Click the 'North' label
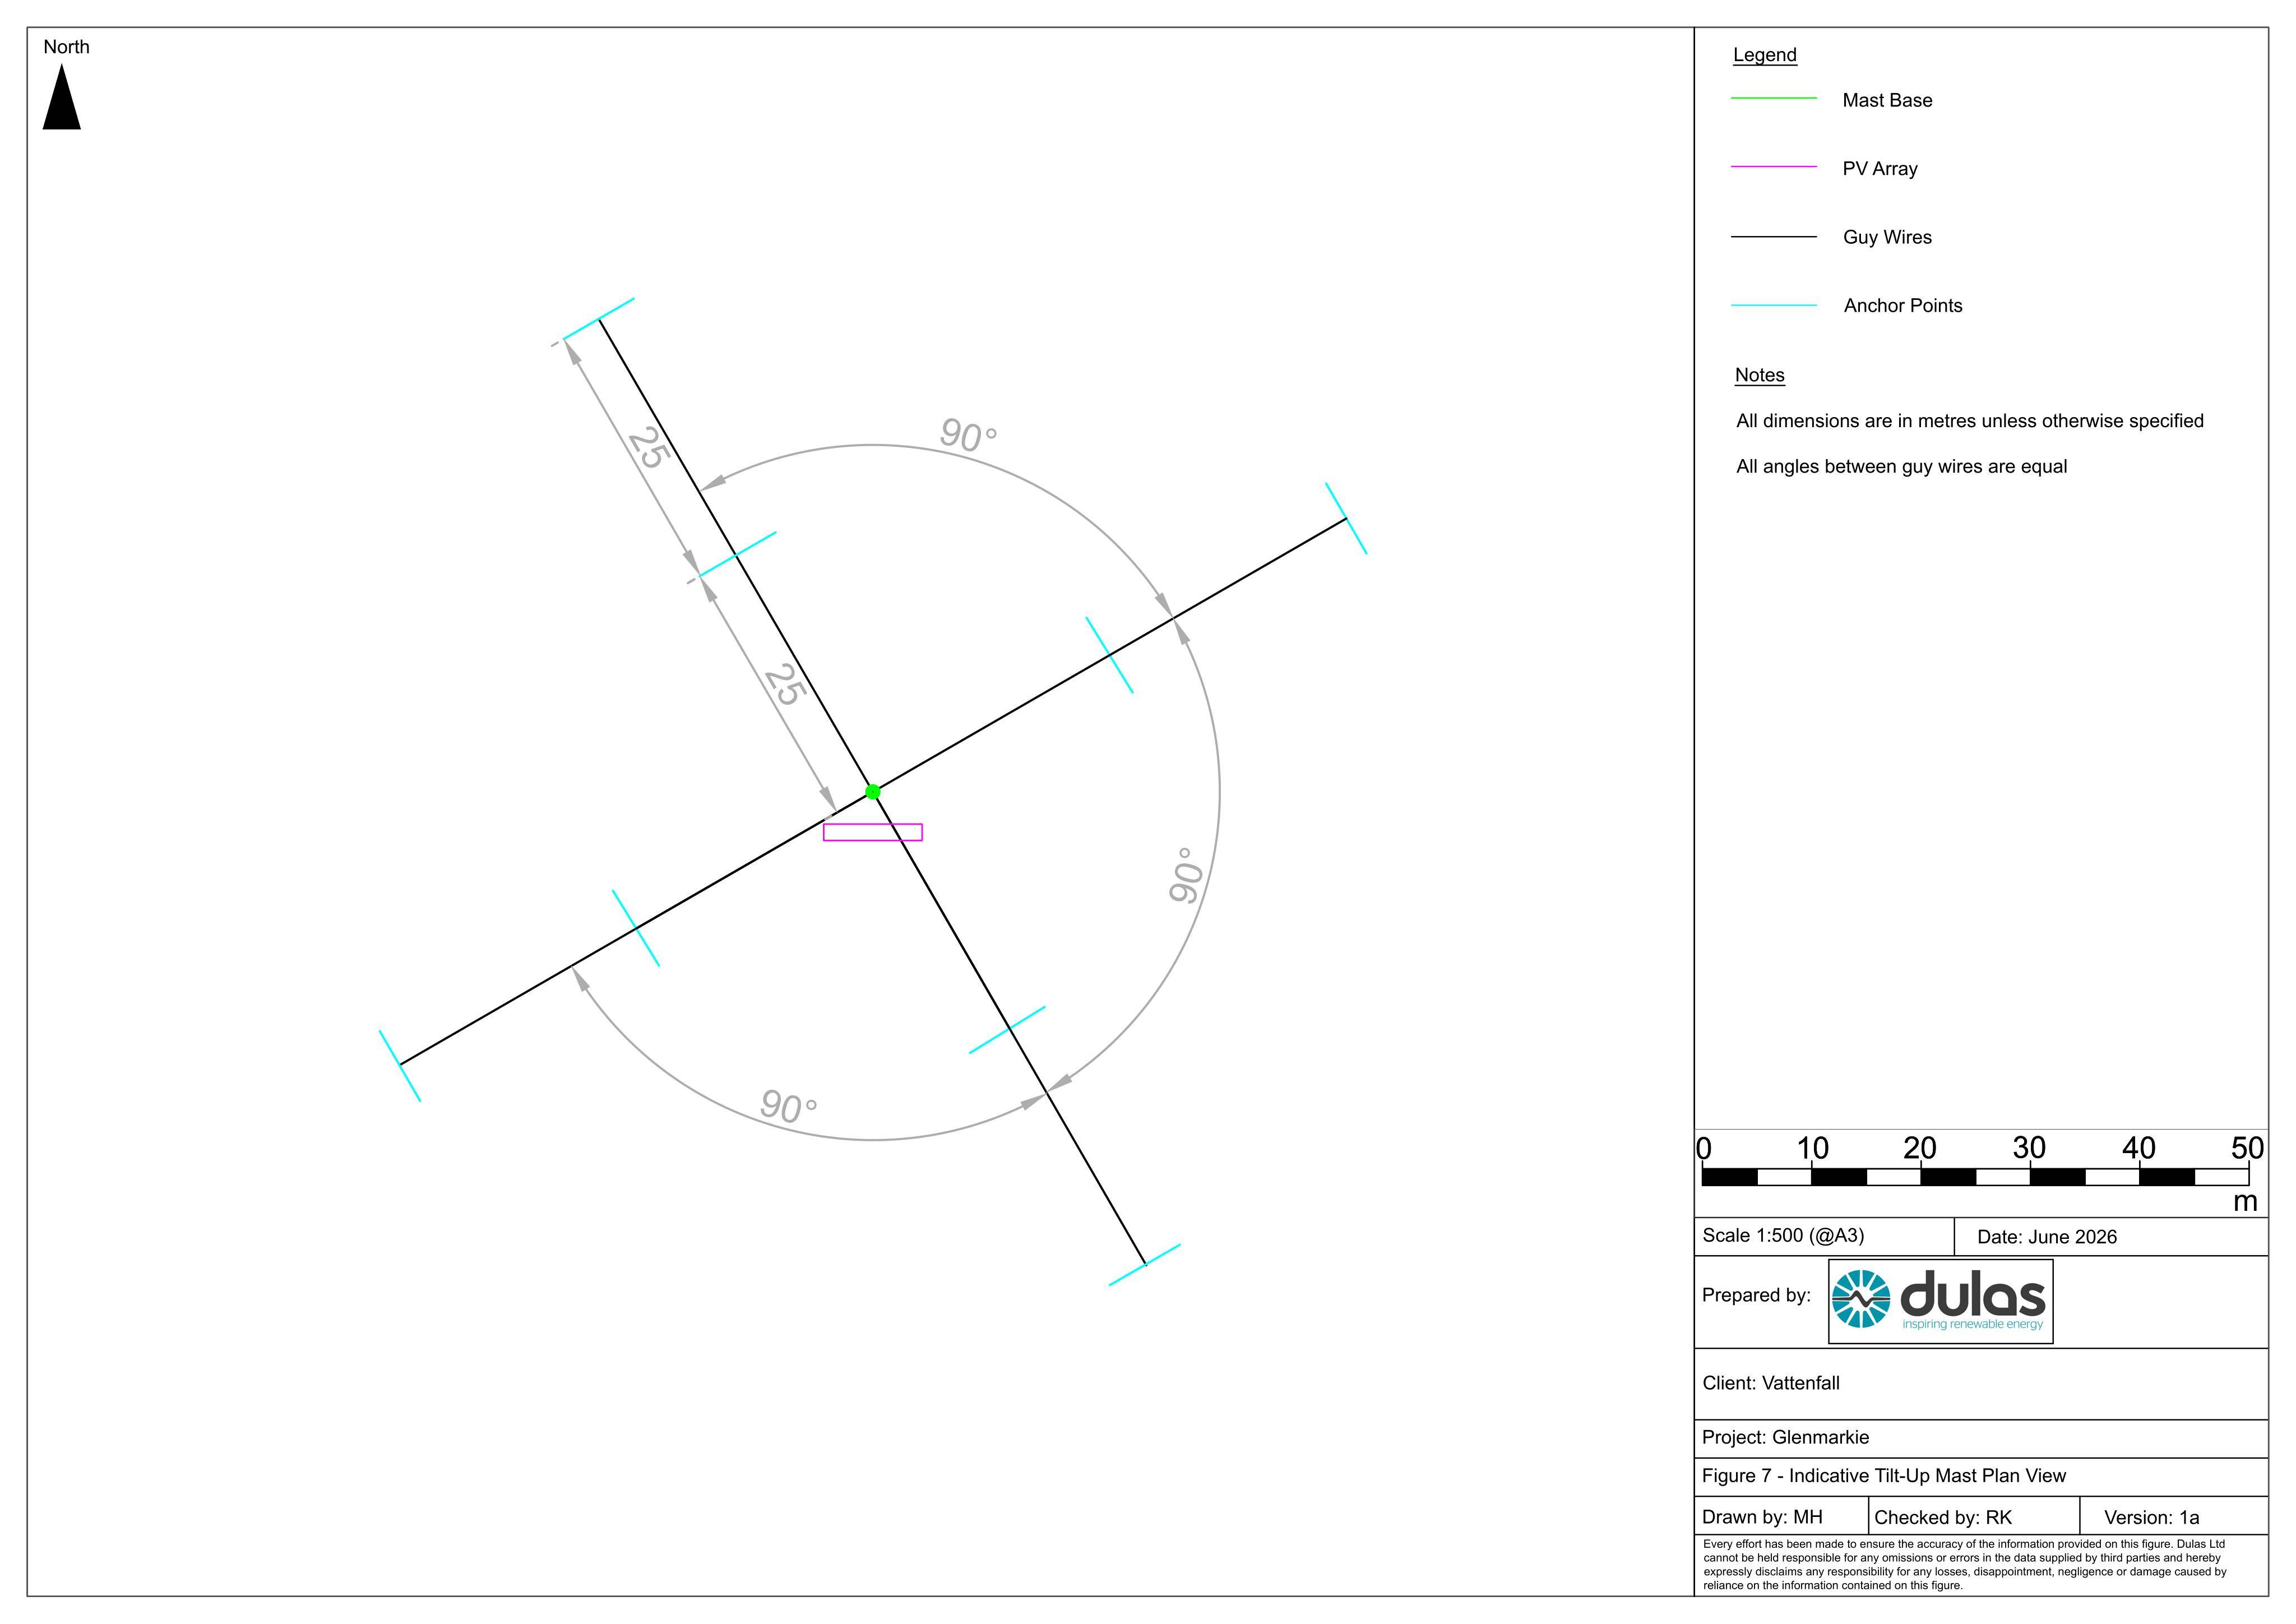 pos(66,47)
